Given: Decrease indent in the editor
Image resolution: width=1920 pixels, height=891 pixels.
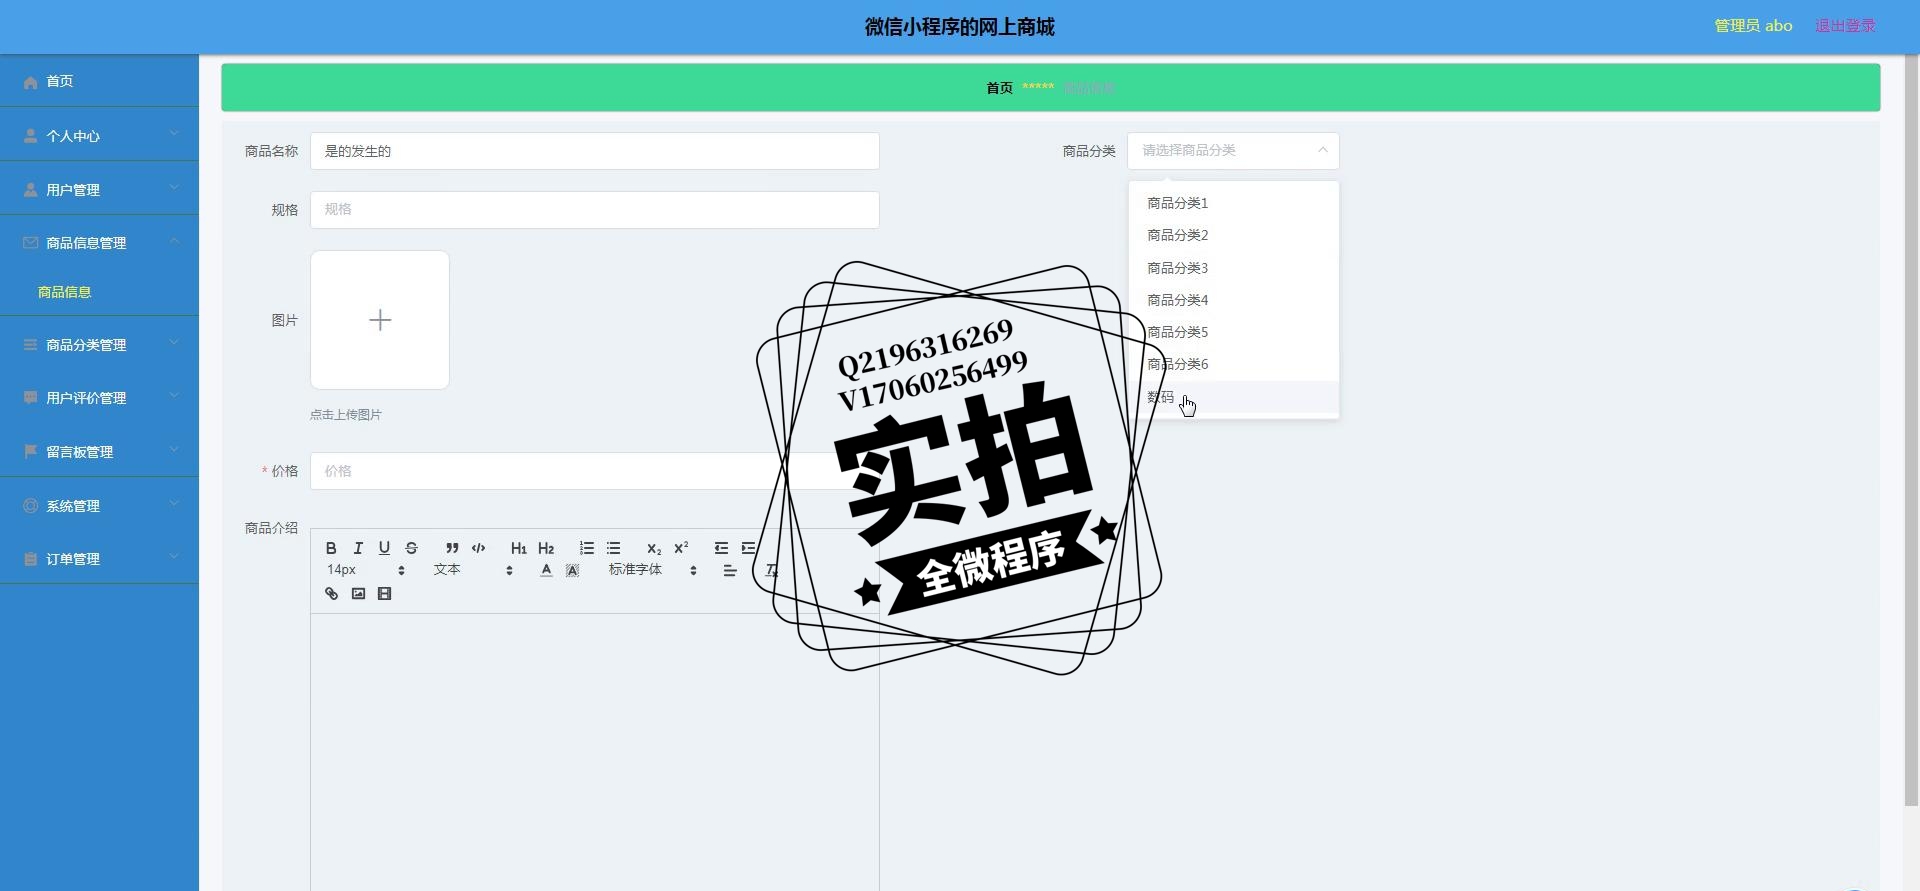Looking at the screenshot, I should pos(721,548).
